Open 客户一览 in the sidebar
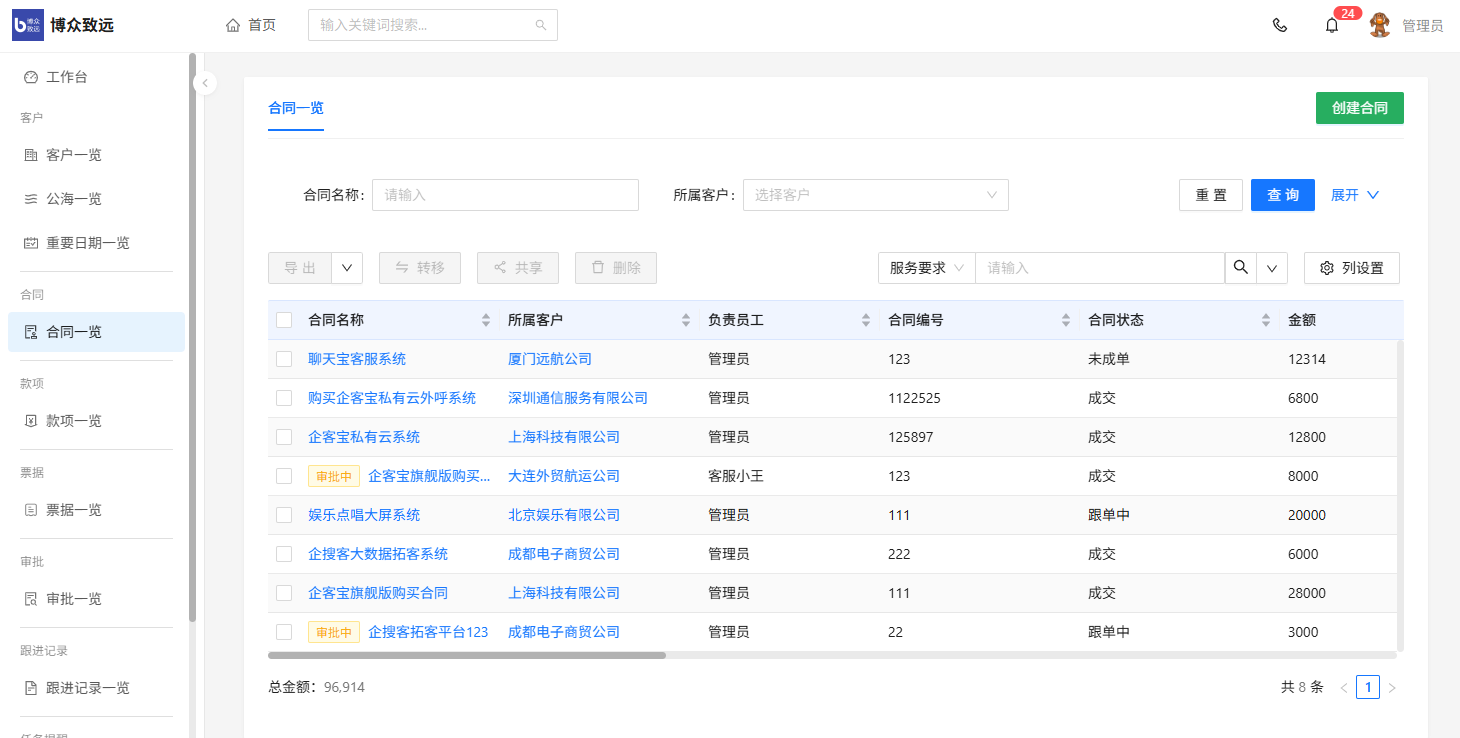 point(74,155)
